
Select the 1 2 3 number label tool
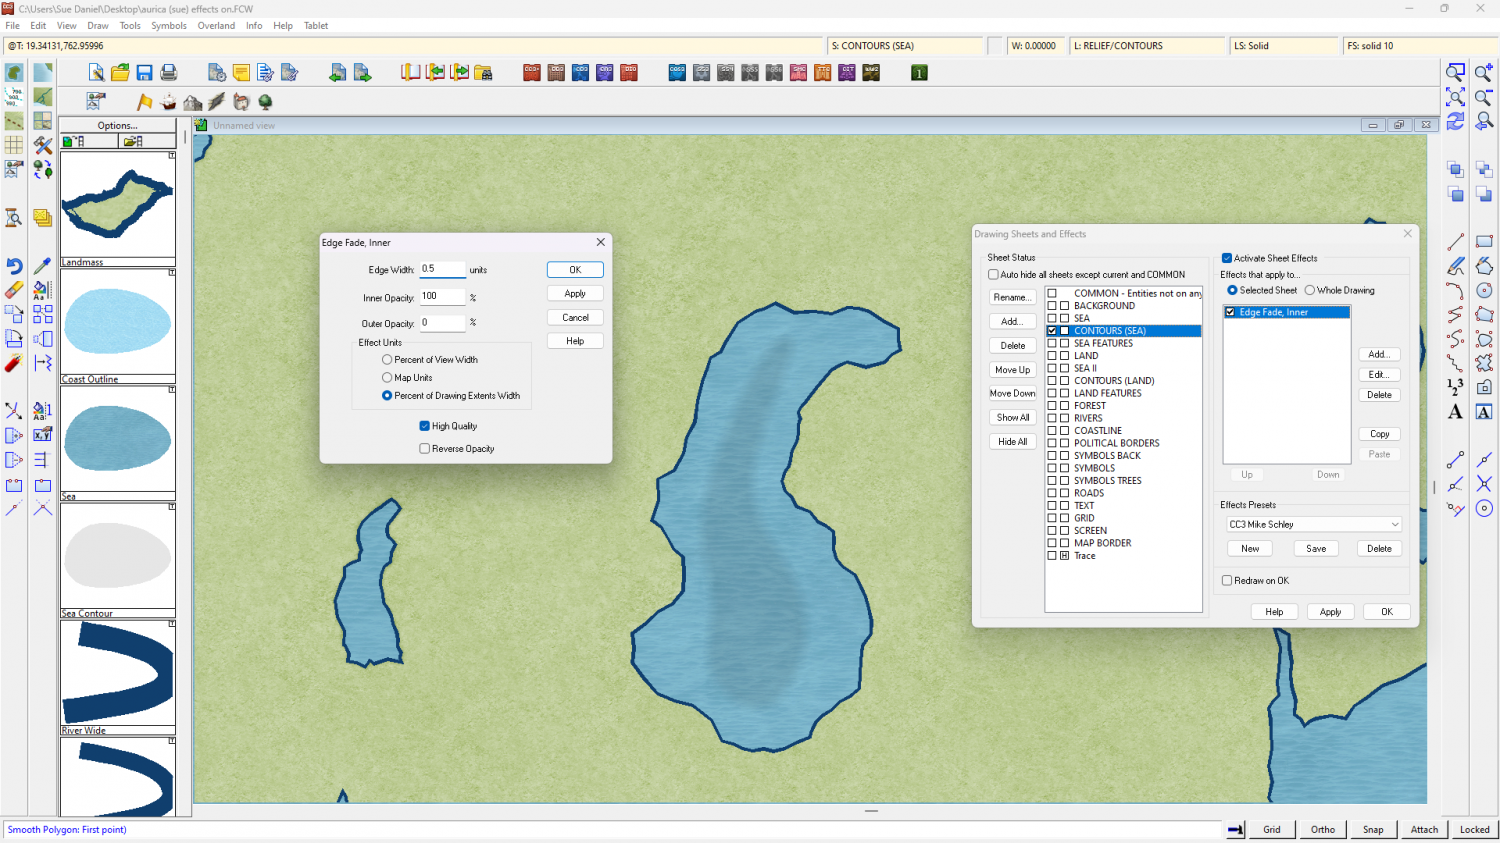click(1455, 387)
